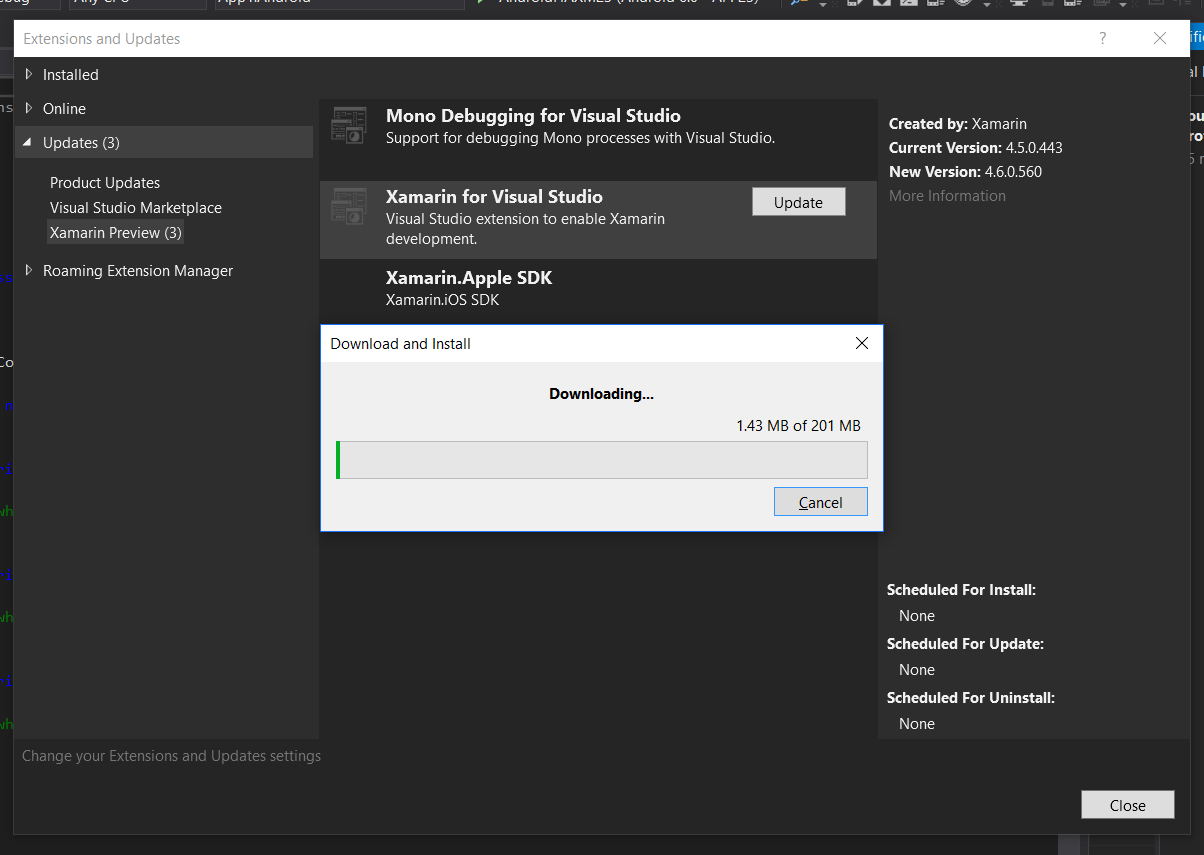1204x855 pixels.
Task: Collapse the Updates (3) category arrow
Action: tap(29, 143)
